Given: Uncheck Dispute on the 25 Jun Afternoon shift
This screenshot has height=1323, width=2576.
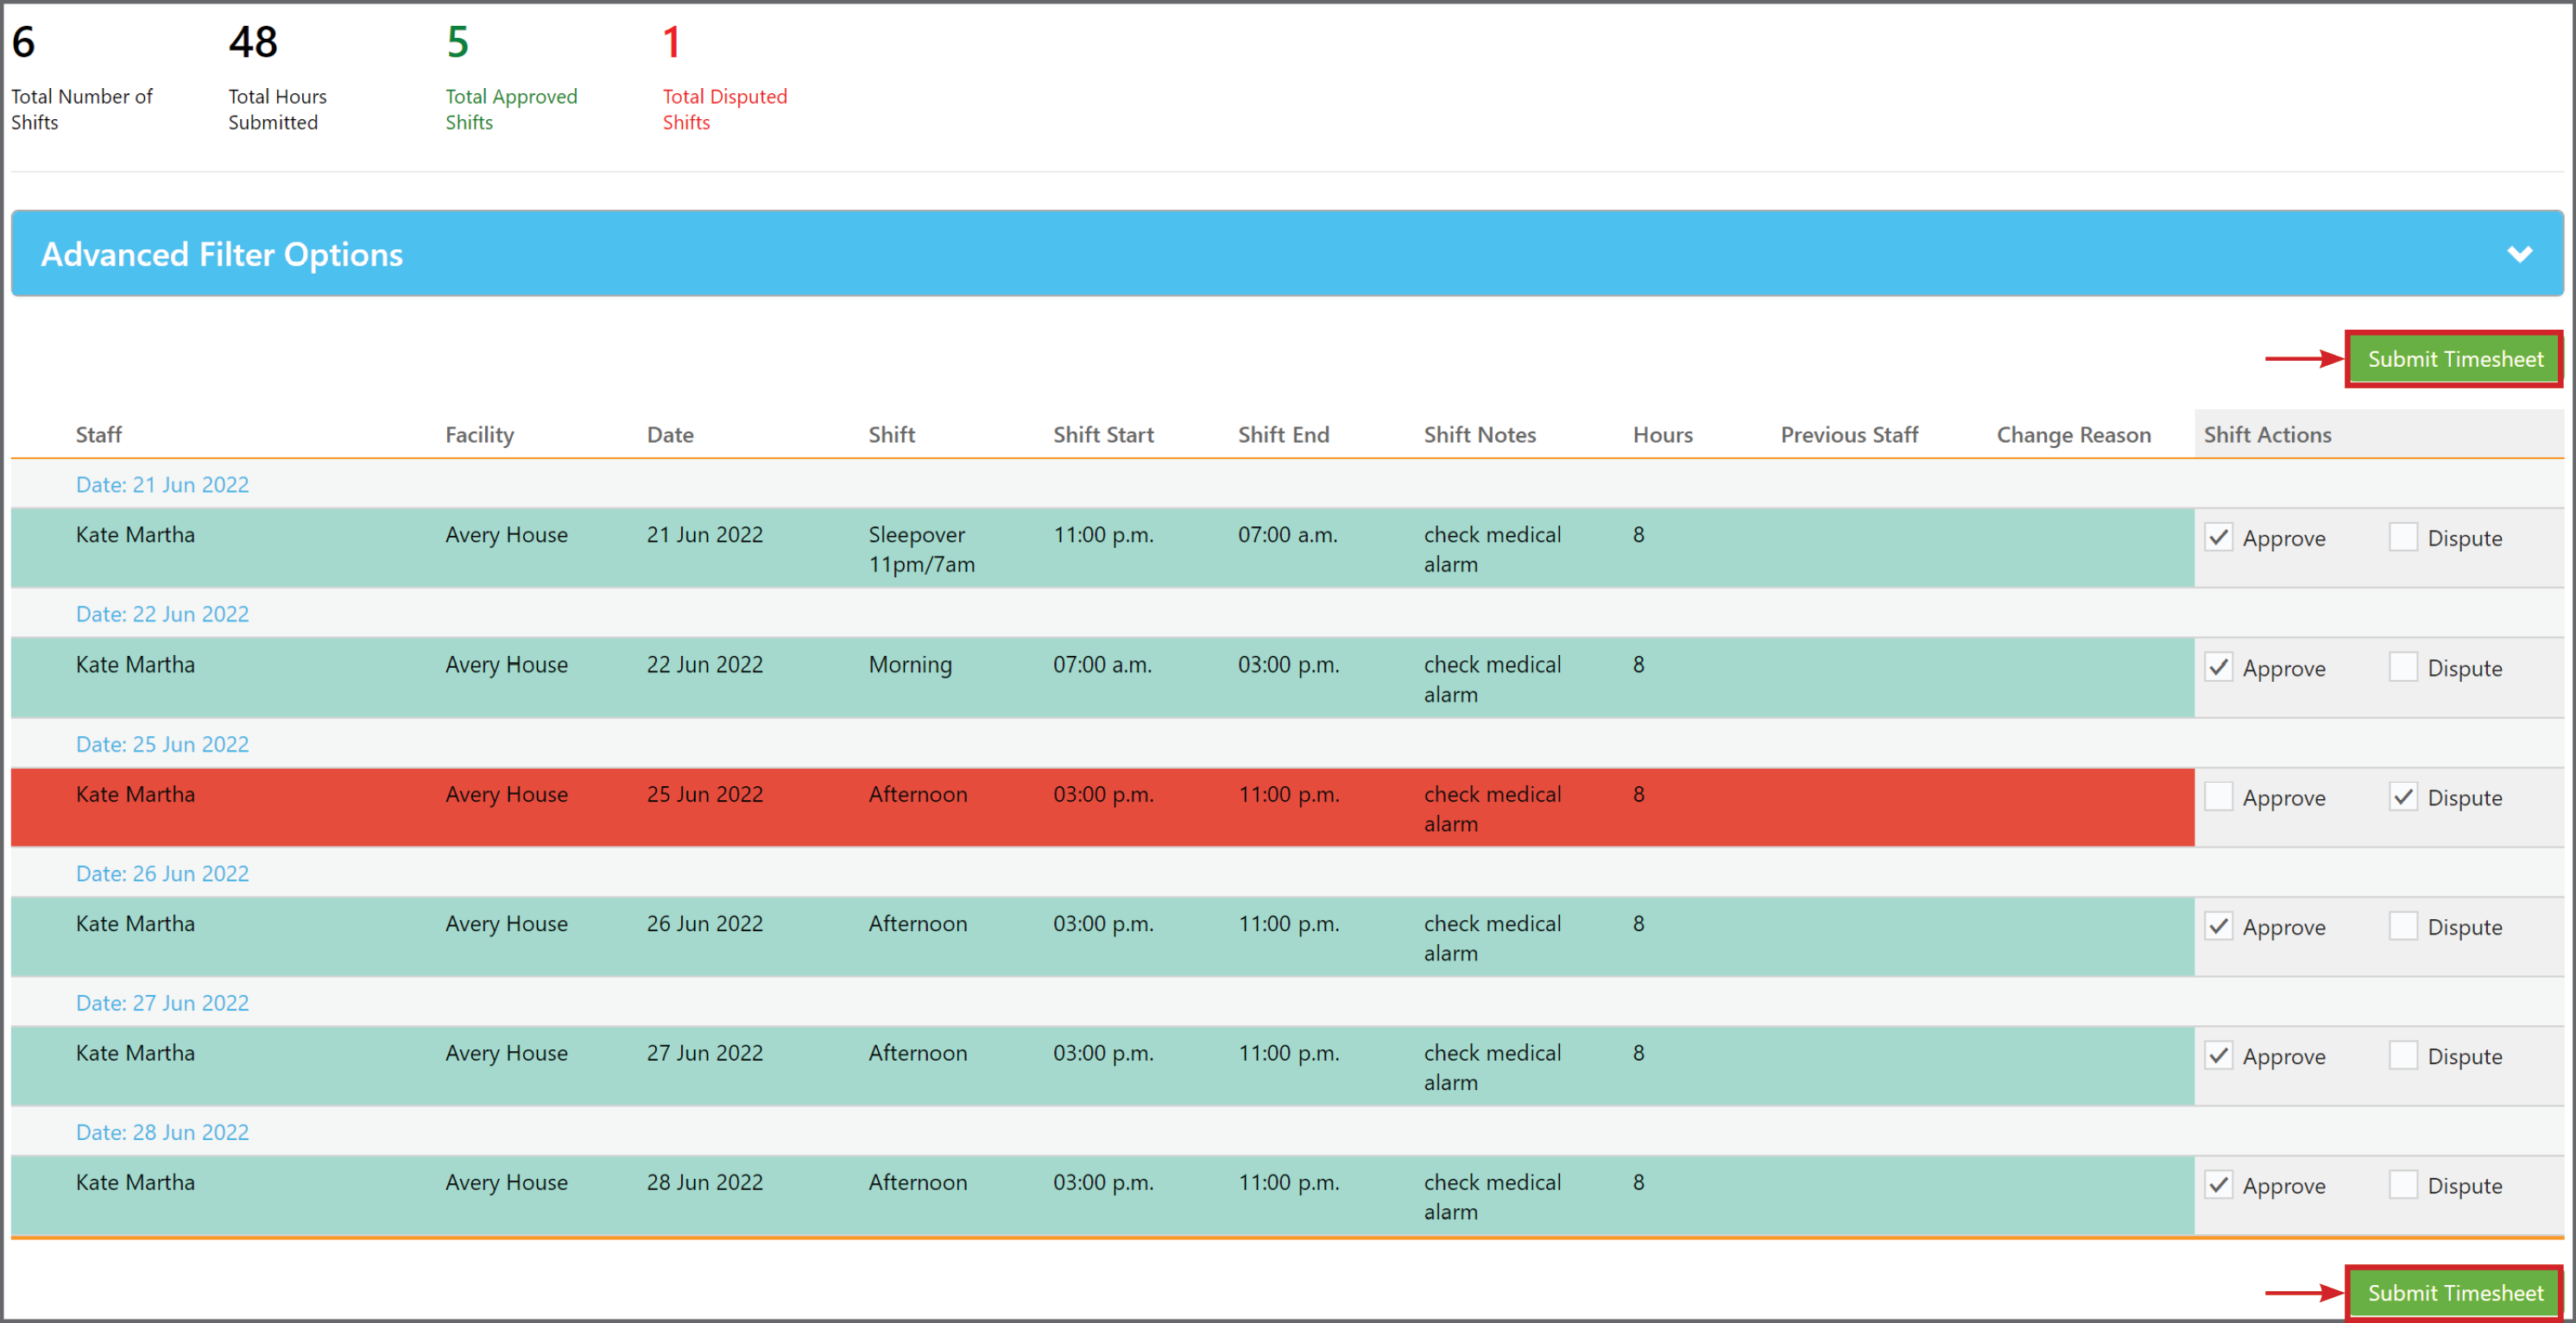Looking at the screenshot, I should [x=2404, y=796].
